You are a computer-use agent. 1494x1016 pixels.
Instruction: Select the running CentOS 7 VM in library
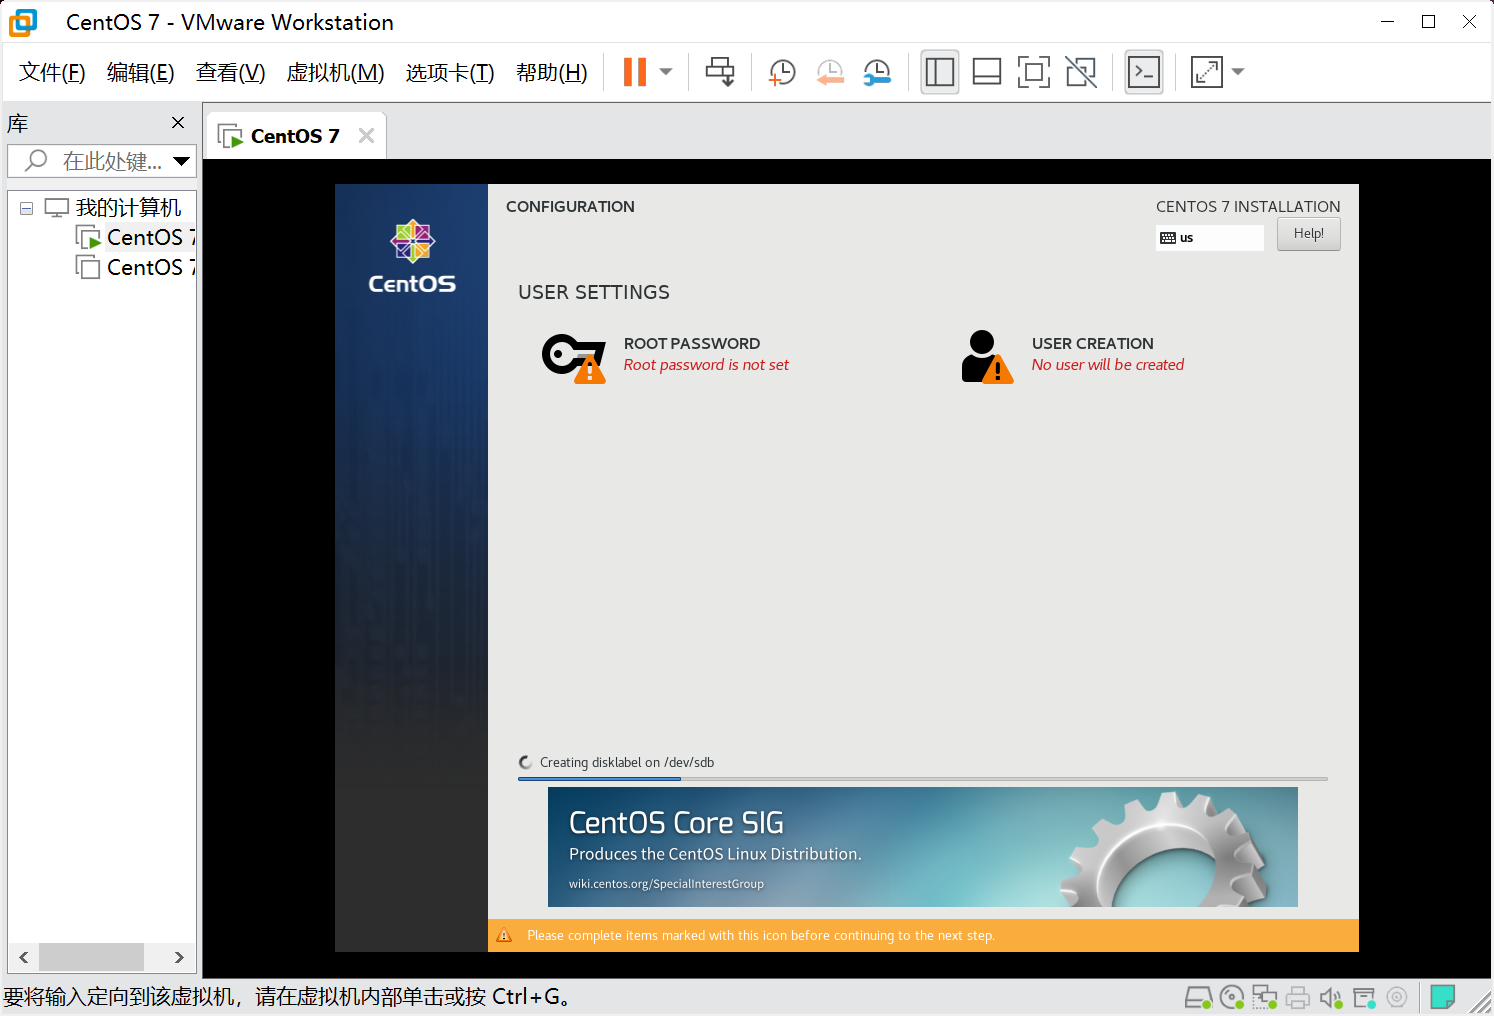[137, 237]
